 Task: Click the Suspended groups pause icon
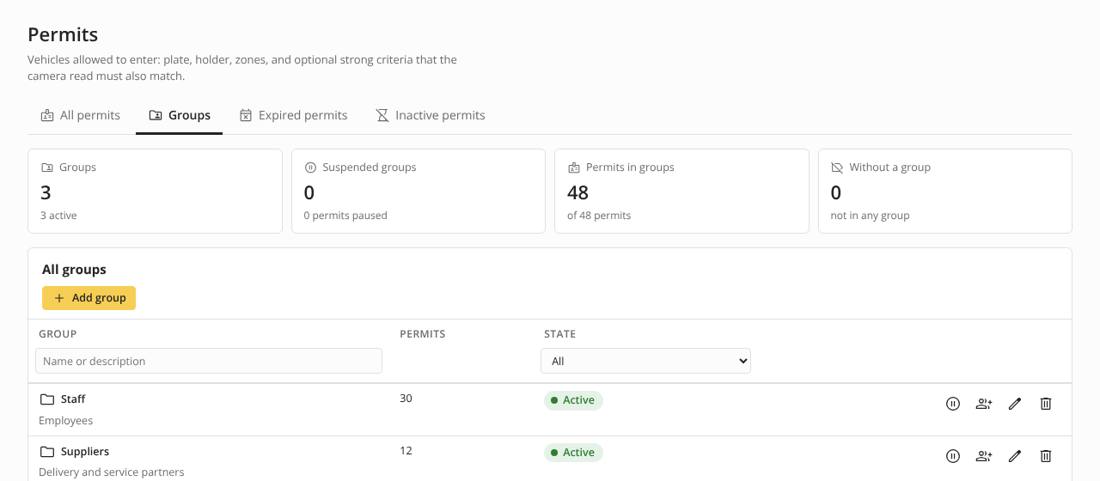click(x=310, y=168)
